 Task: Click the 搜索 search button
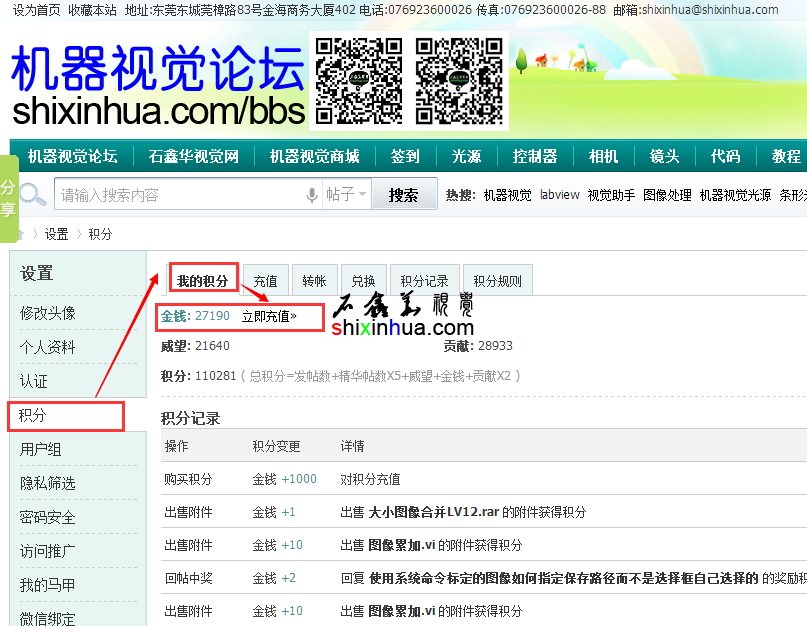click(404, 195)
